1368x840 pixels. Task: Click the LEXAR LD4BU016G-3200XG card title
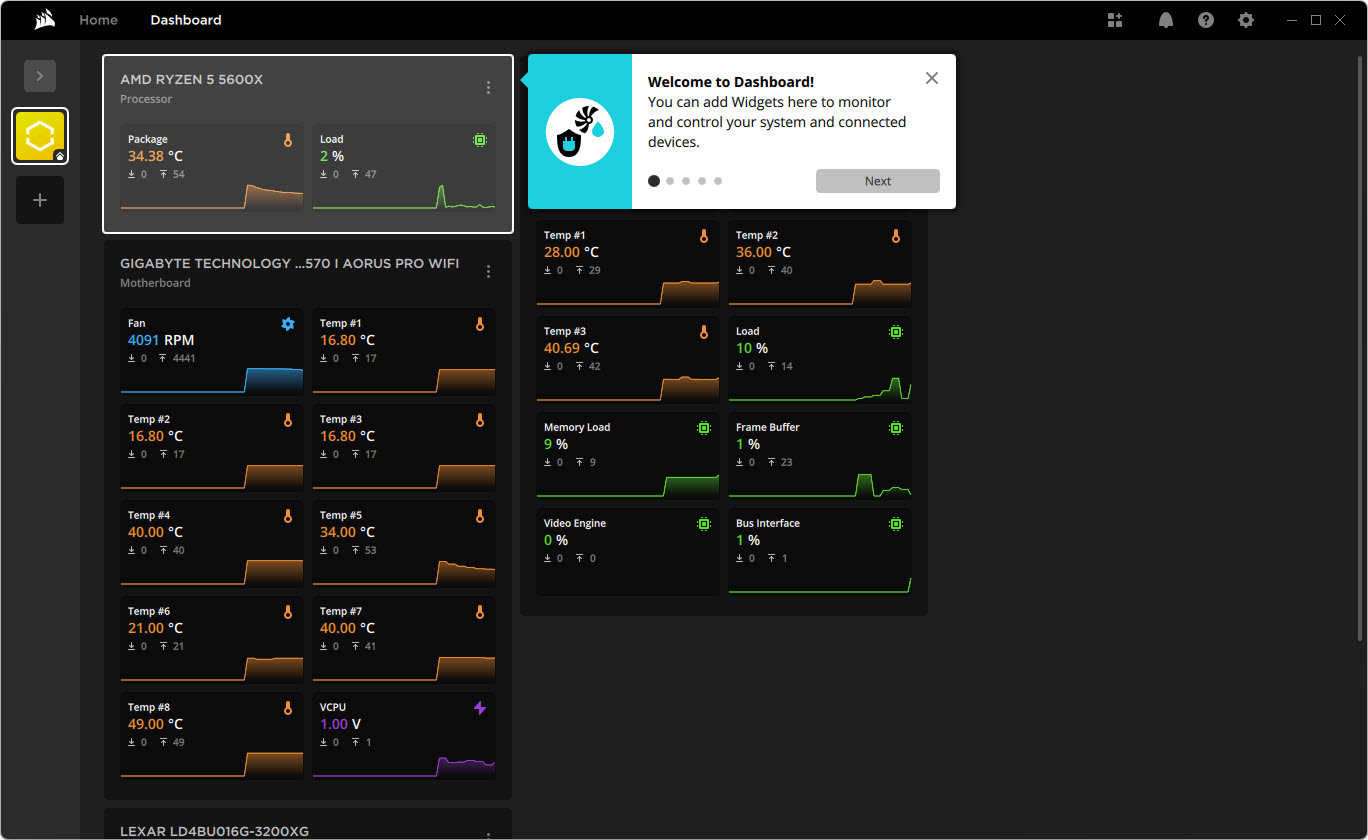coord(214,831)
